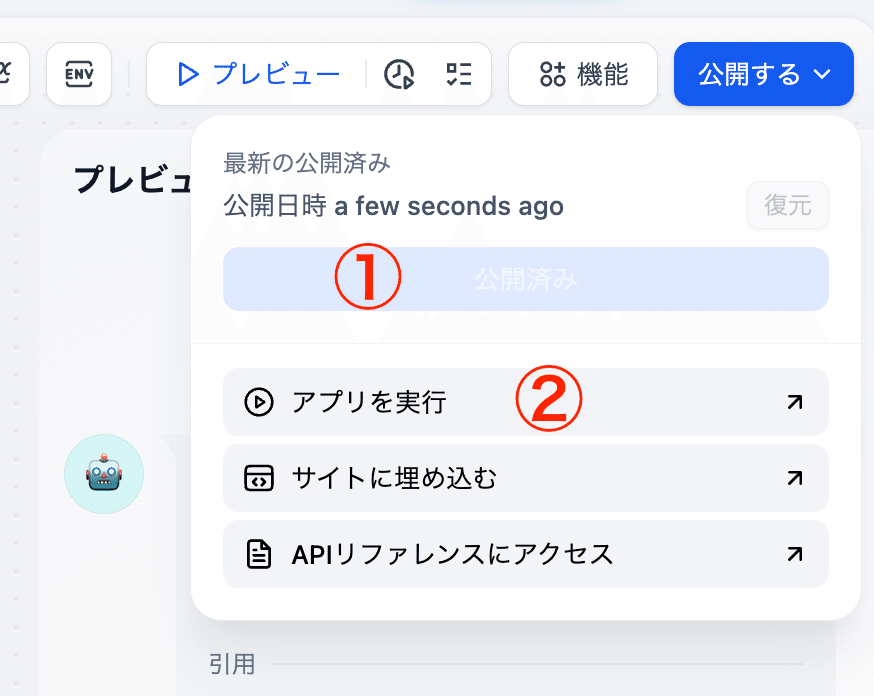Viewport: 874px width, 696px height.
Task: Open the checklist icon in toolbar
Action: [459, 74]
